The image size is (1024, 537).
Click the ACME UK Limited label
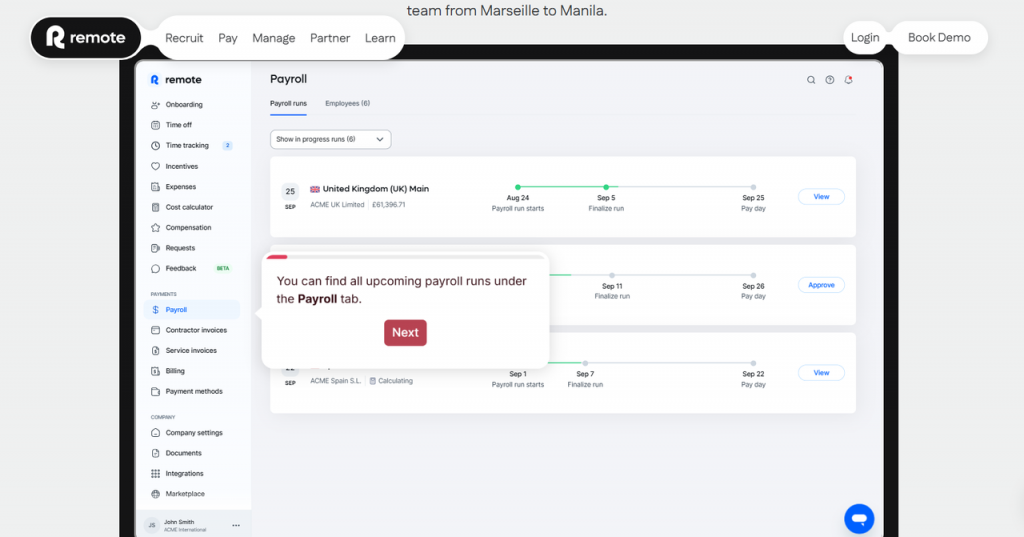[337, 204]
